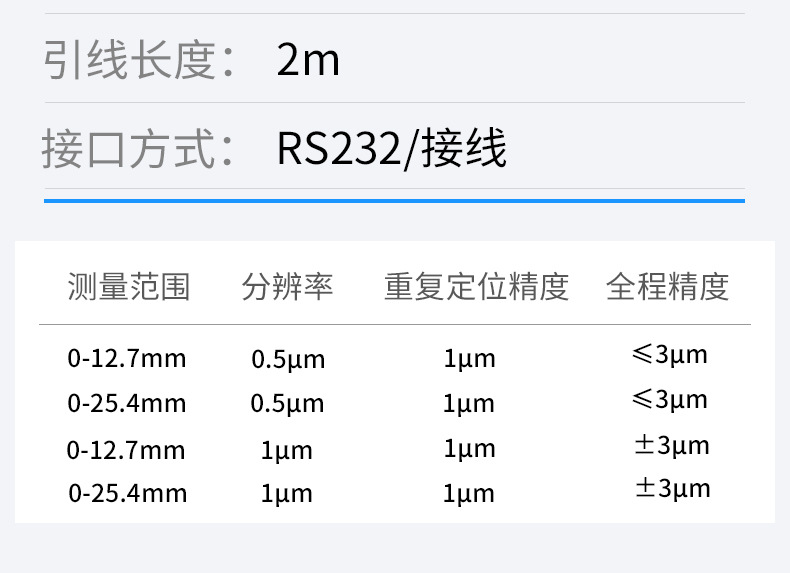Click 0.5μm resolution in the second row
Screen dimensions: 790x573
(x=288, y=403)
